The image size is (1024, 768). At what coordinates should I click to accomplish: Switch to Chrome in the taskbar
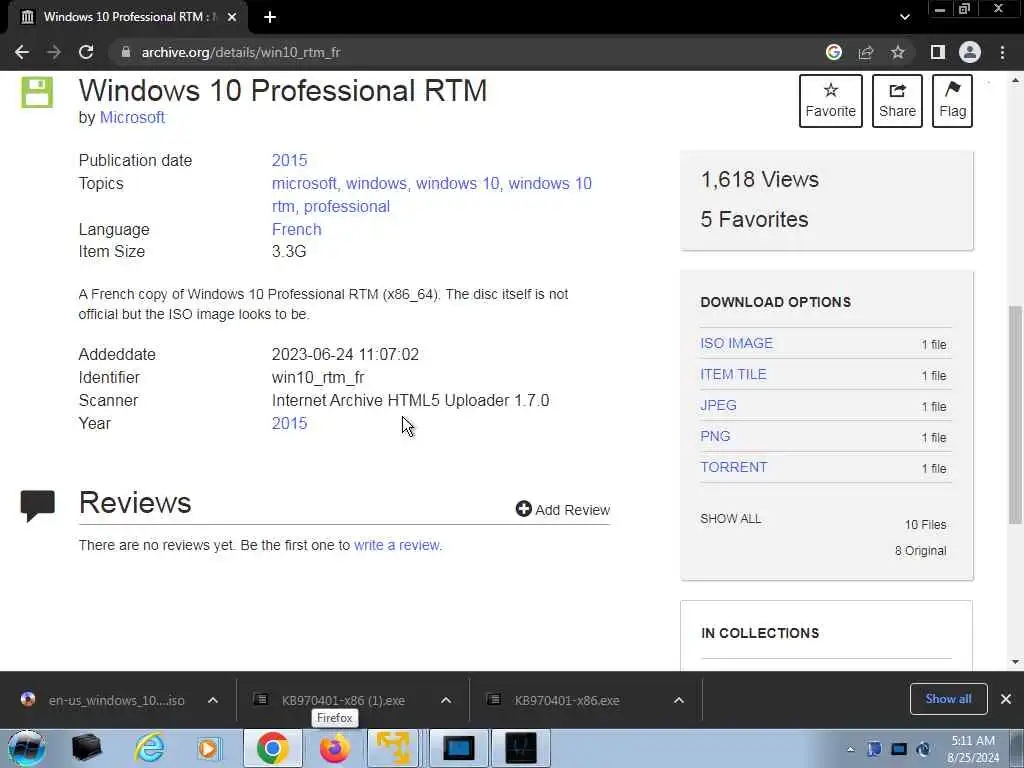[x=272, y=748]
